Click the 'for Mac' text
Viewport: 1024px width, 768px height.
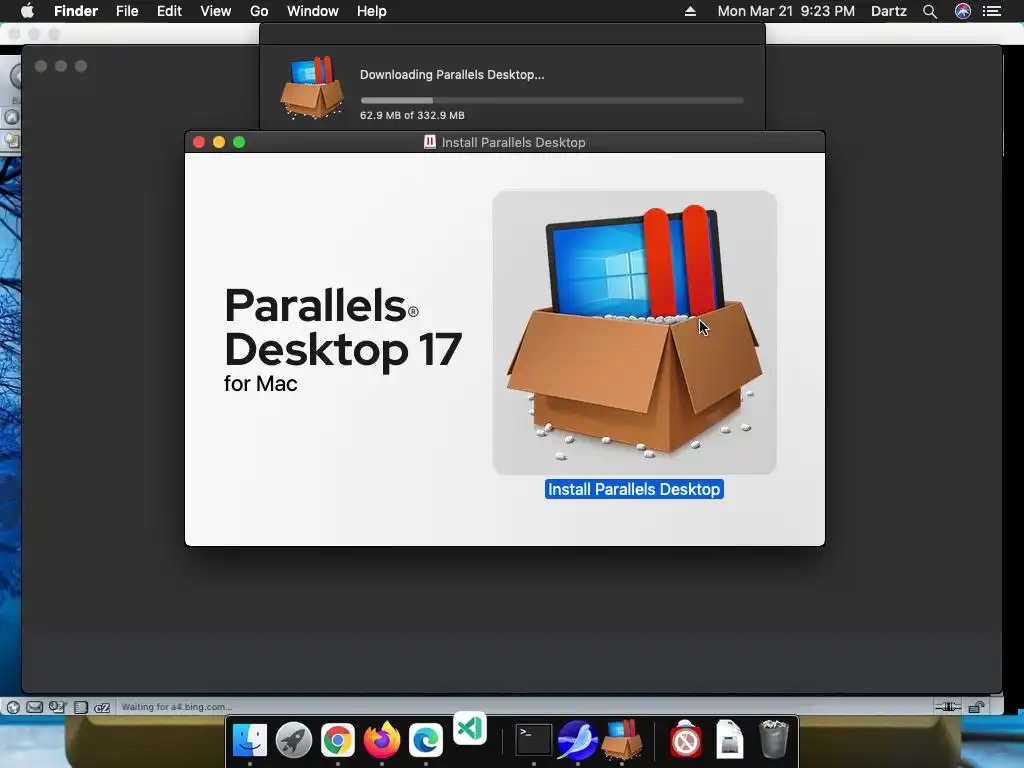[261, 383]
